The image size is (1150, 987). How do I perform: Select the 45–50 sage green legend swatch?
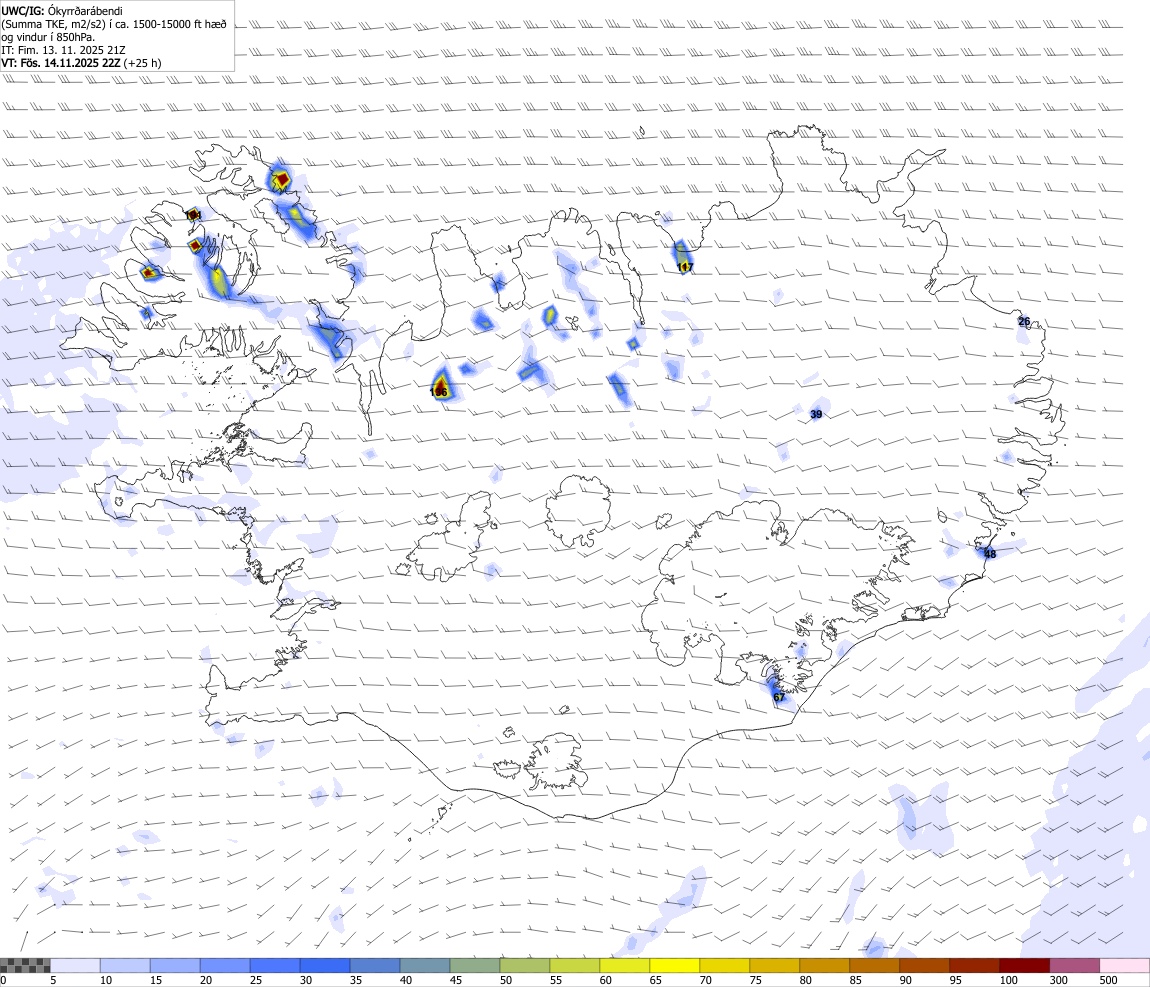[475, 965]
